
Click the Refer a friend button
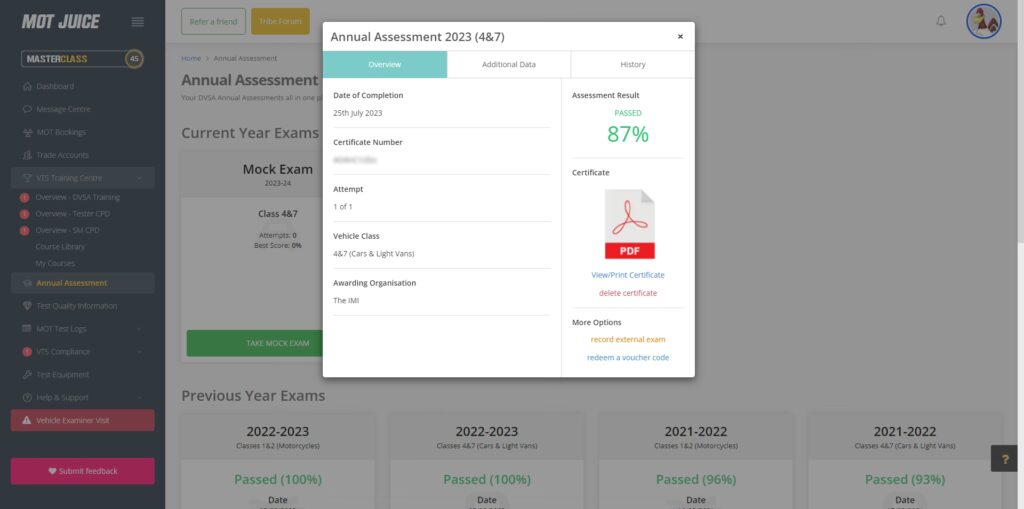(213, 21)
